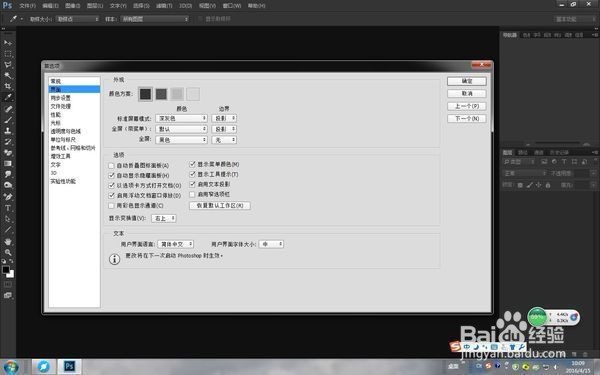Click the 确定 button

467,81
